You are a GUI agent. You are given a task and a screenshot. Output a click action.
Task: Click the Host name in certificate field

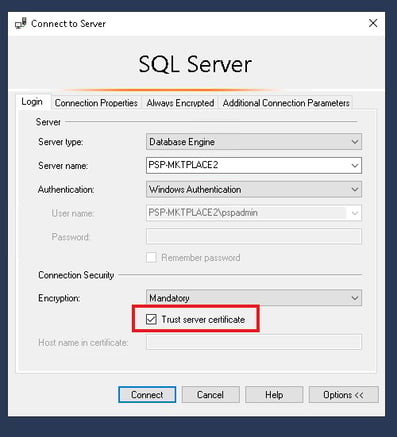point(254,342)
